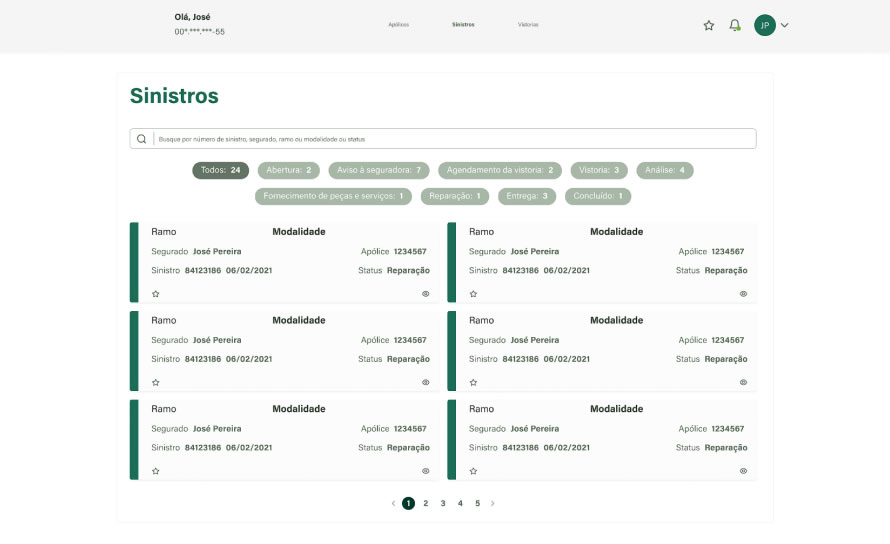Filter by 'Abertura: 2' chip

(288, 170)
